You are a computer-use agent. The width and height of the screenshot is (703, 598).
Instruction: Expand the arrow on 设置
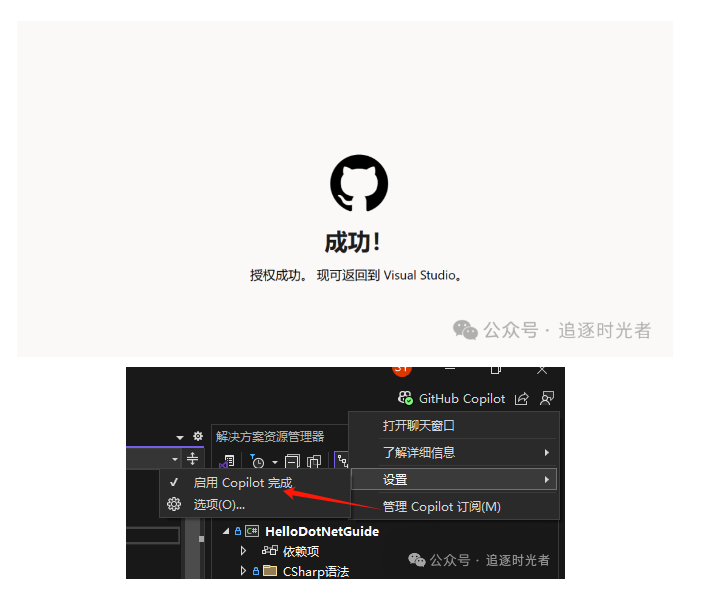click(x=547, y=479)
